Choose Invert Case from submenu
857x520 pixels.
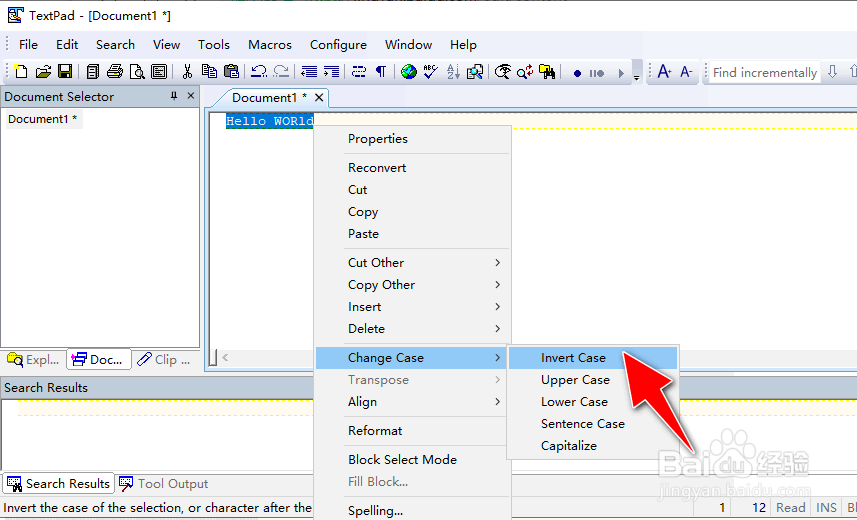(x=593, y=358)
